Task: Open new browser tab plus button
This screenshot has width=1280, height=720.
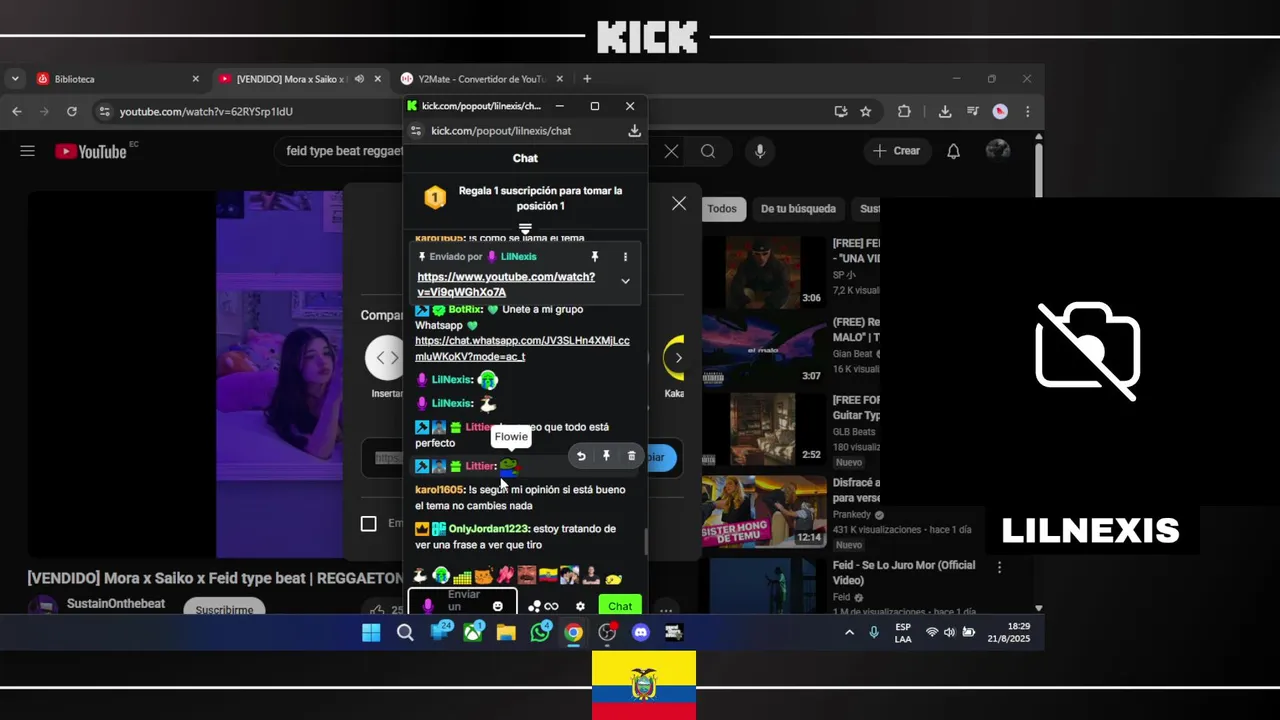Action: pyautogui.click(x=587, y=79)
